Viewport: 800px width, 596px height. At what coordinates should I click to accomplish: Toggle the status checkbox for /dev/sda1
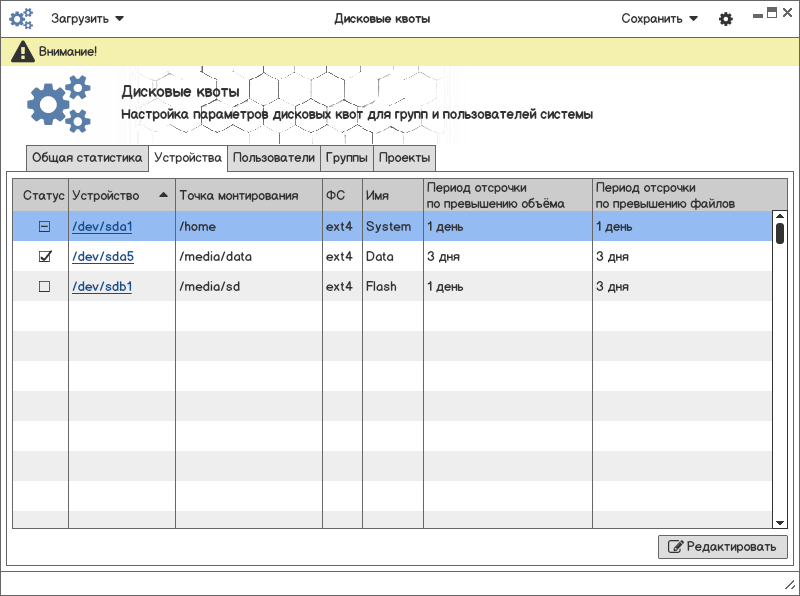44,227
